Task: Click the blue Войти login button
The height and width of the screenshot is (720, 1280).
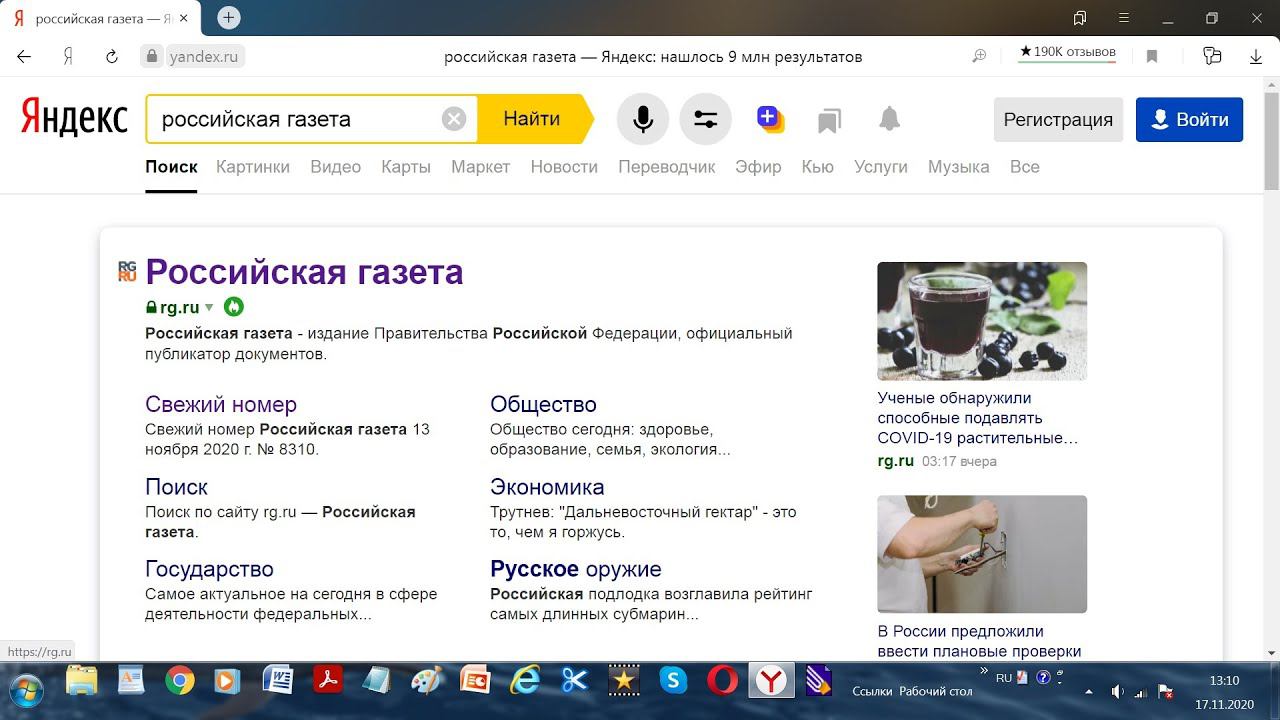Action: [x=1189, y=120]
